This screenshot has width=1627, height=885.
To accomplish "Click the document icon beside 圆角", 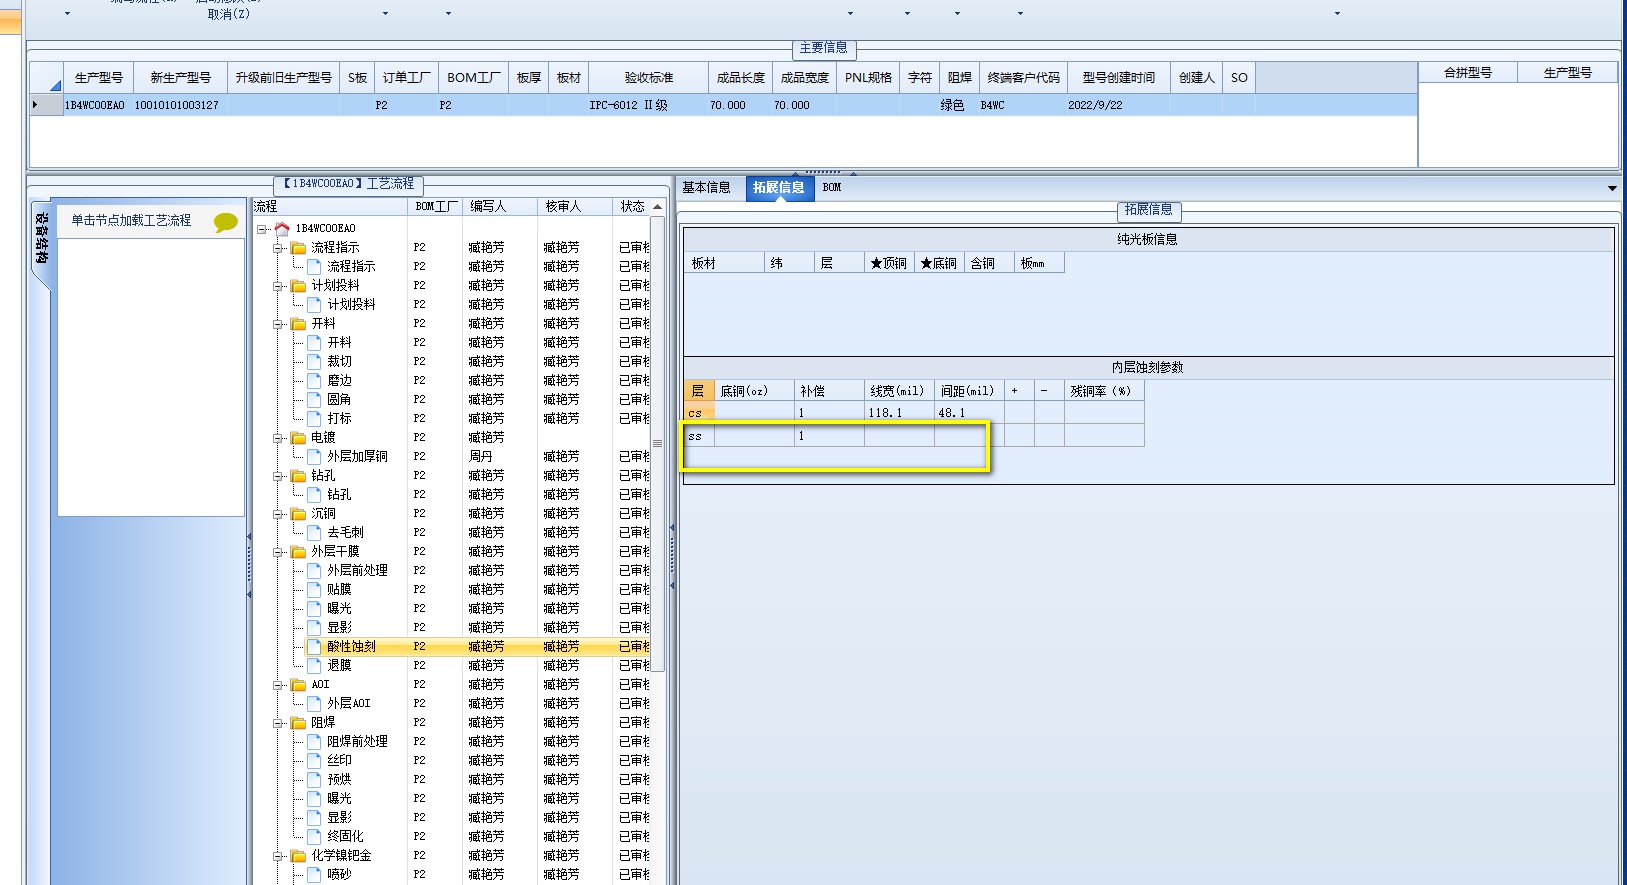I will tap(314, 400).
